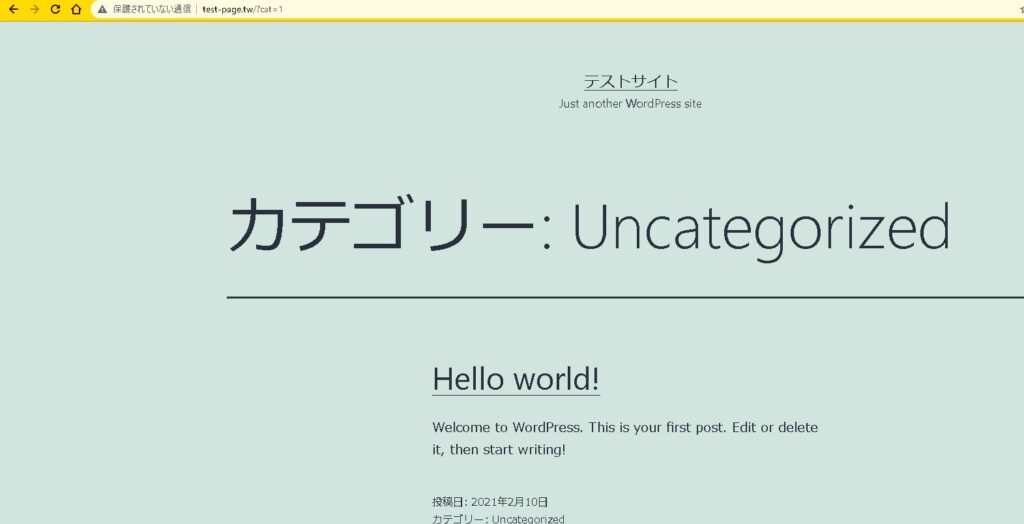Click the カテゴリー: Uncategorized page heading
The height and width of the screenshot is (524, 1024).
click(588, 226)
